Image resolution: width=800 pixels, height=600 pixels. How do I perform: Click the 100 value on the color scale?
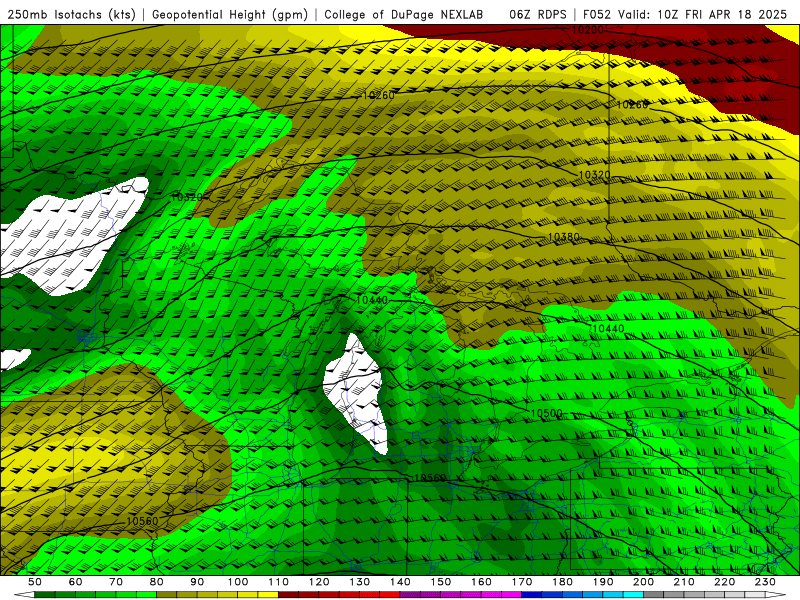click(238, 582)
